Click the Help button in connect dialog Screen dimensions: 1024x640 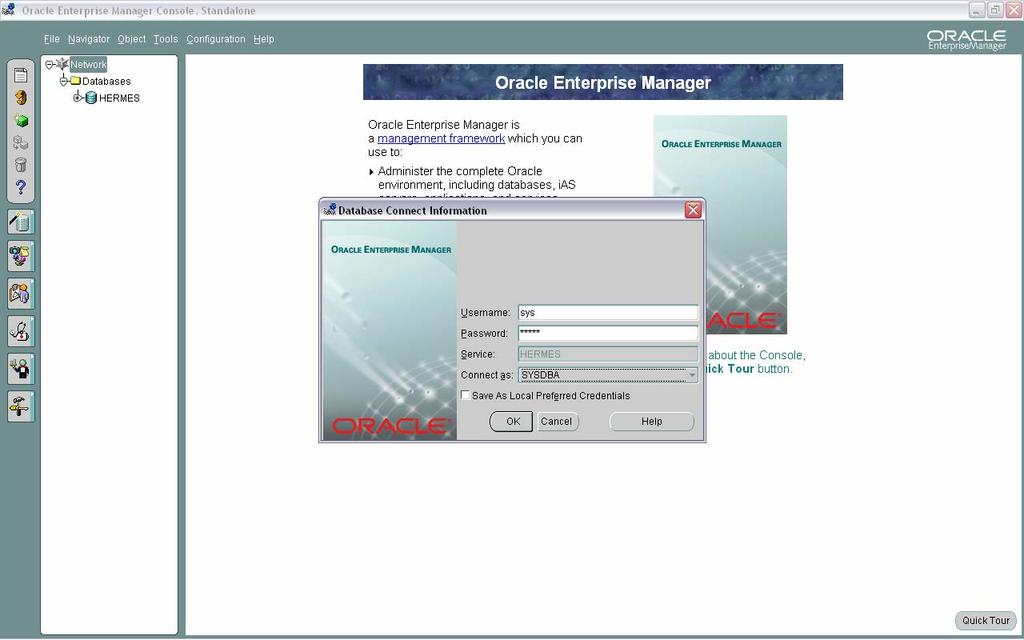[651, 421]
